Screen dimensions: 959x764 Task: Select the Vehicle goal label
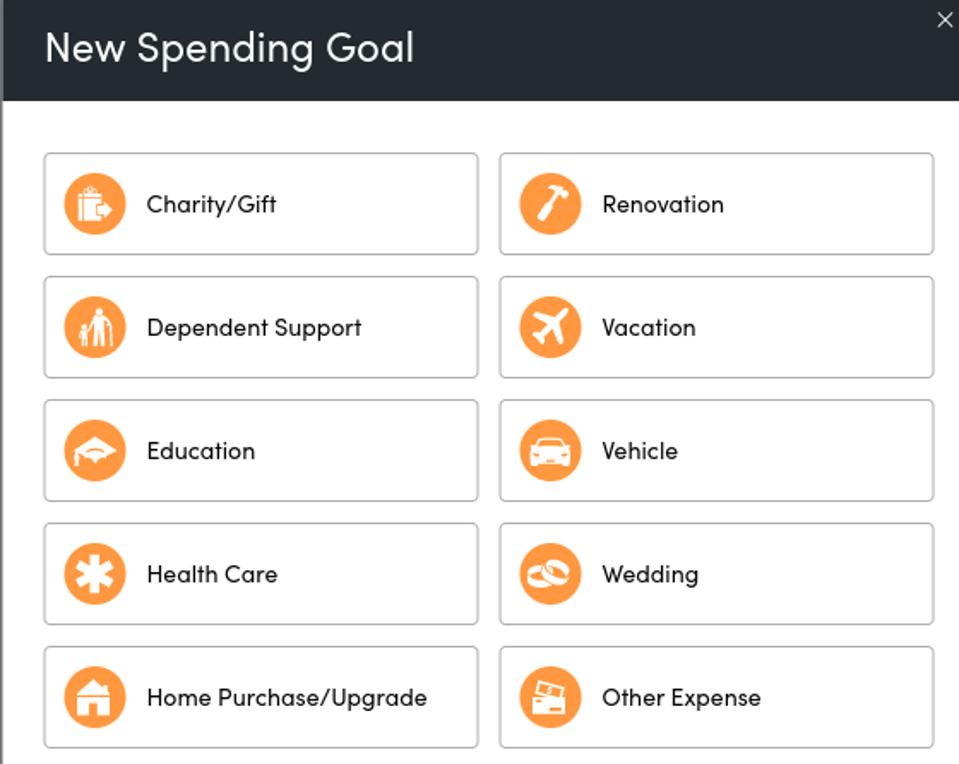click(x=639, y=451)
